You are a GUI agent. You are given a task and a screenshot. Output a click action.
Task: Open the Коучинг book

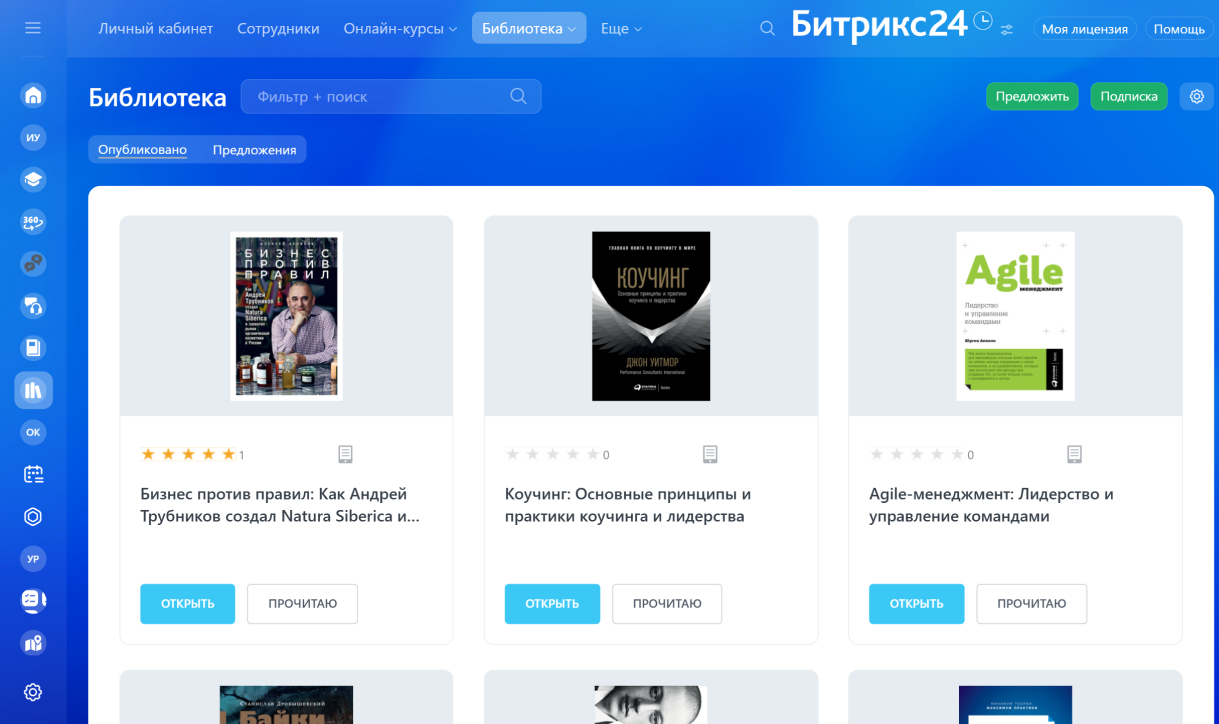(x=552, y=604)
